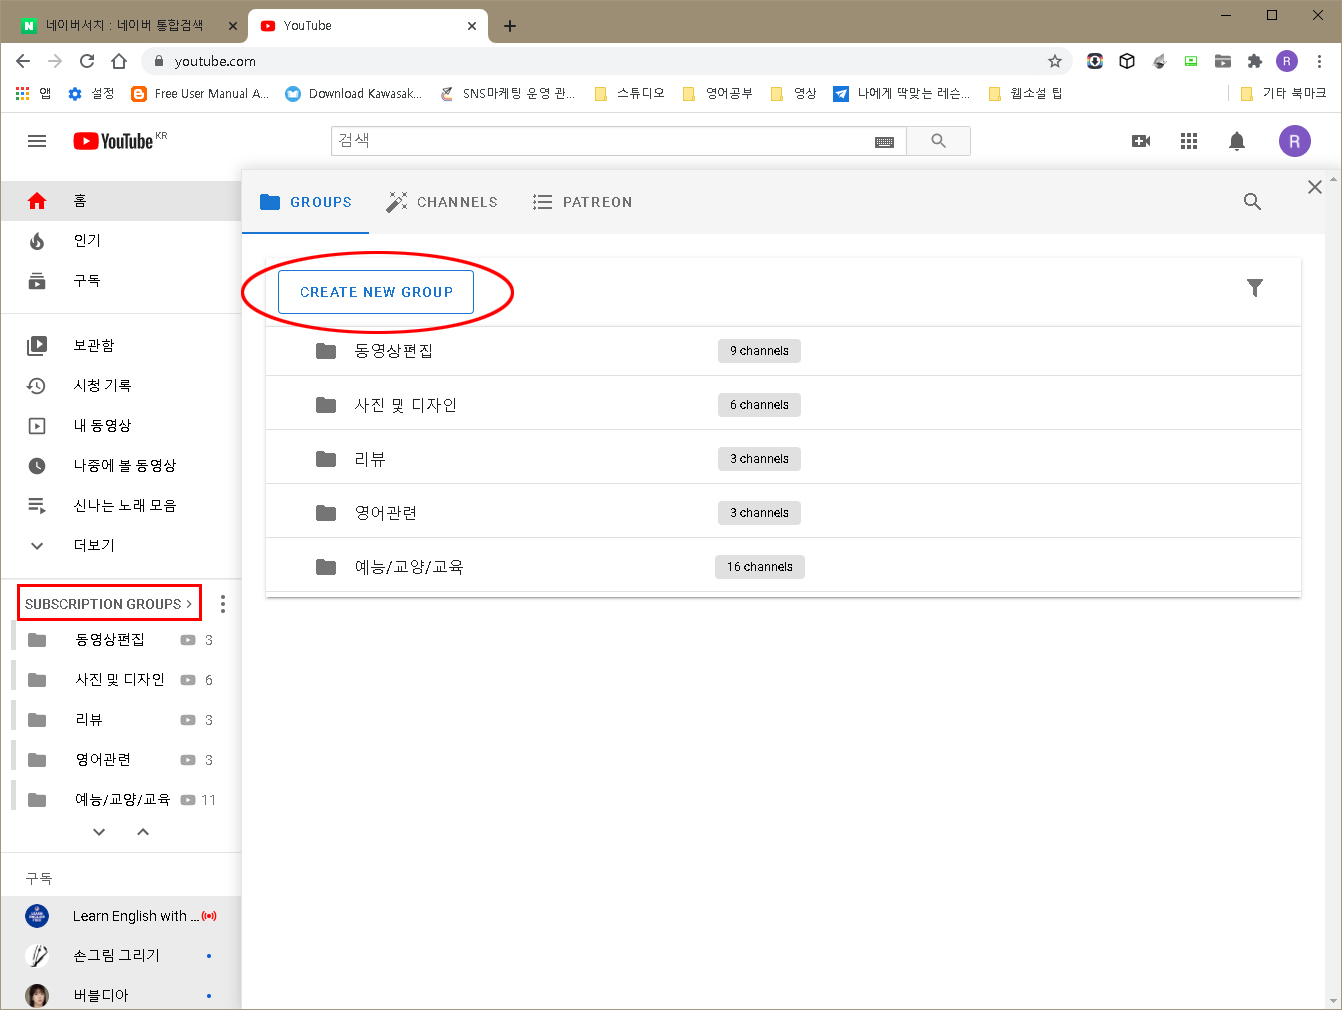
Task: Click the profile avatar R in the toolbar
Action: pos(1294,141)
